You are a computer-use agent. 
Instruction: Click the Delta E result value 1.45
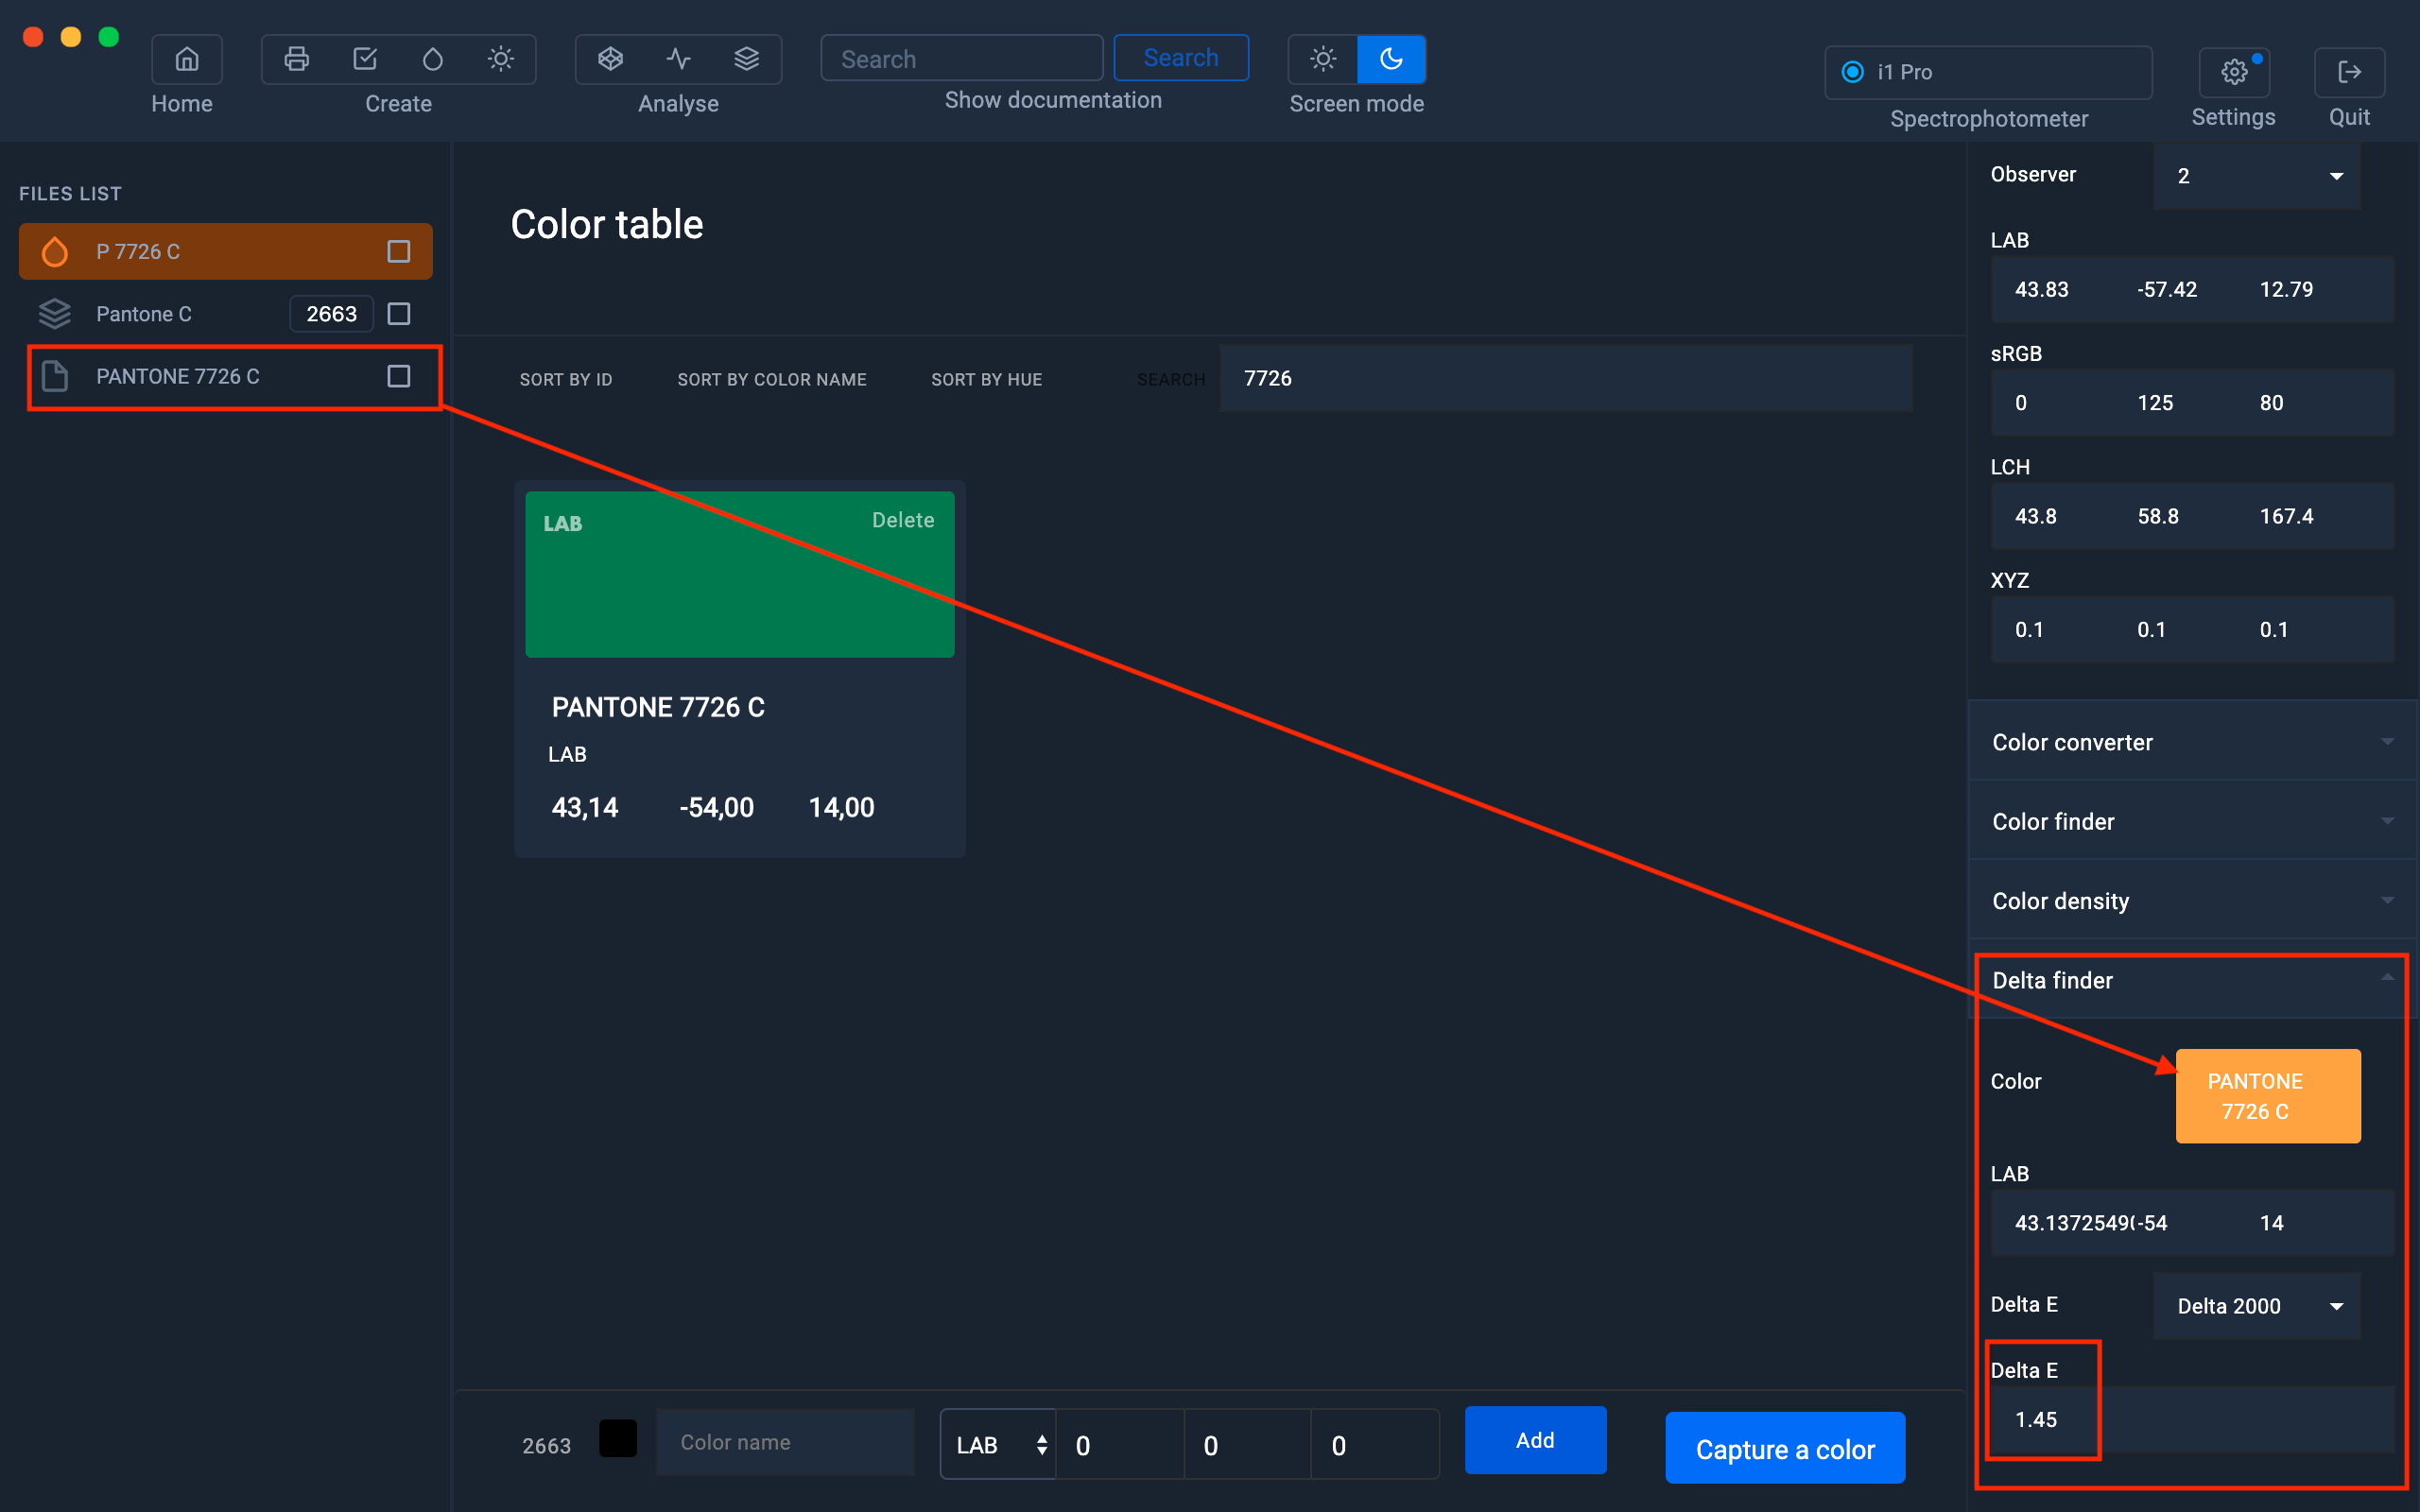coord(2036,1419)
